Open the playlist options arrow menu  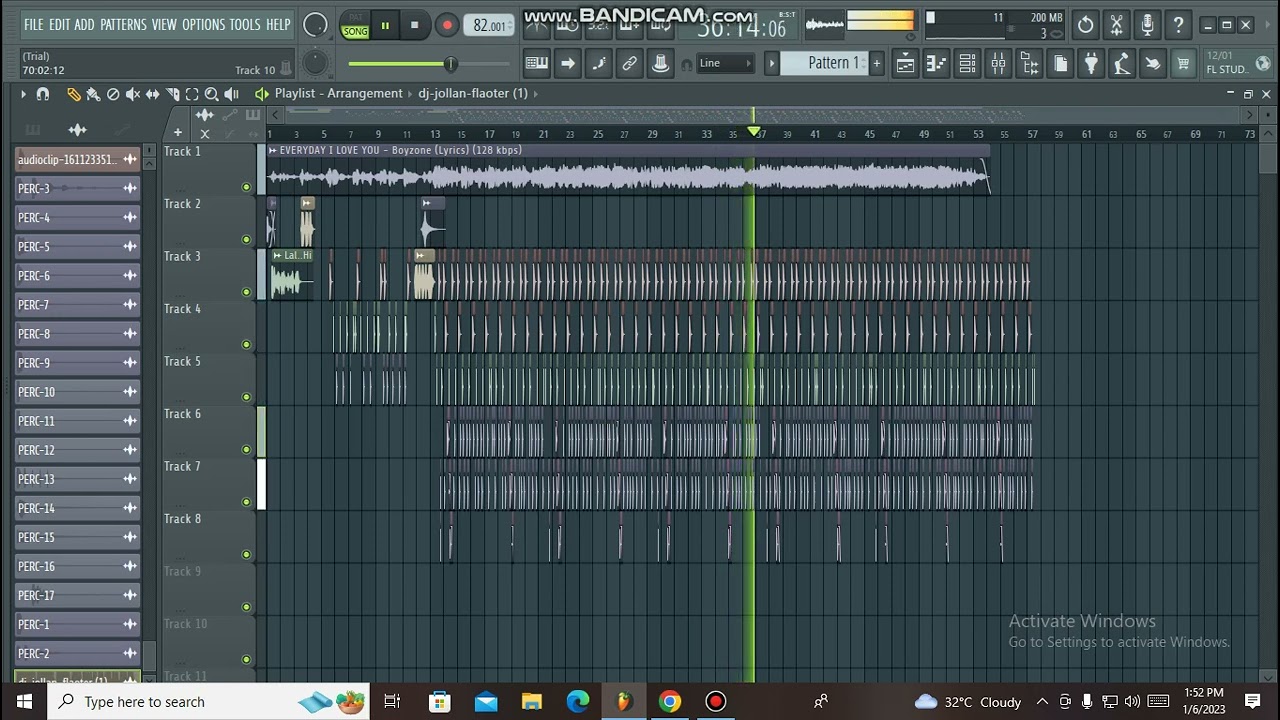point(23,94)
